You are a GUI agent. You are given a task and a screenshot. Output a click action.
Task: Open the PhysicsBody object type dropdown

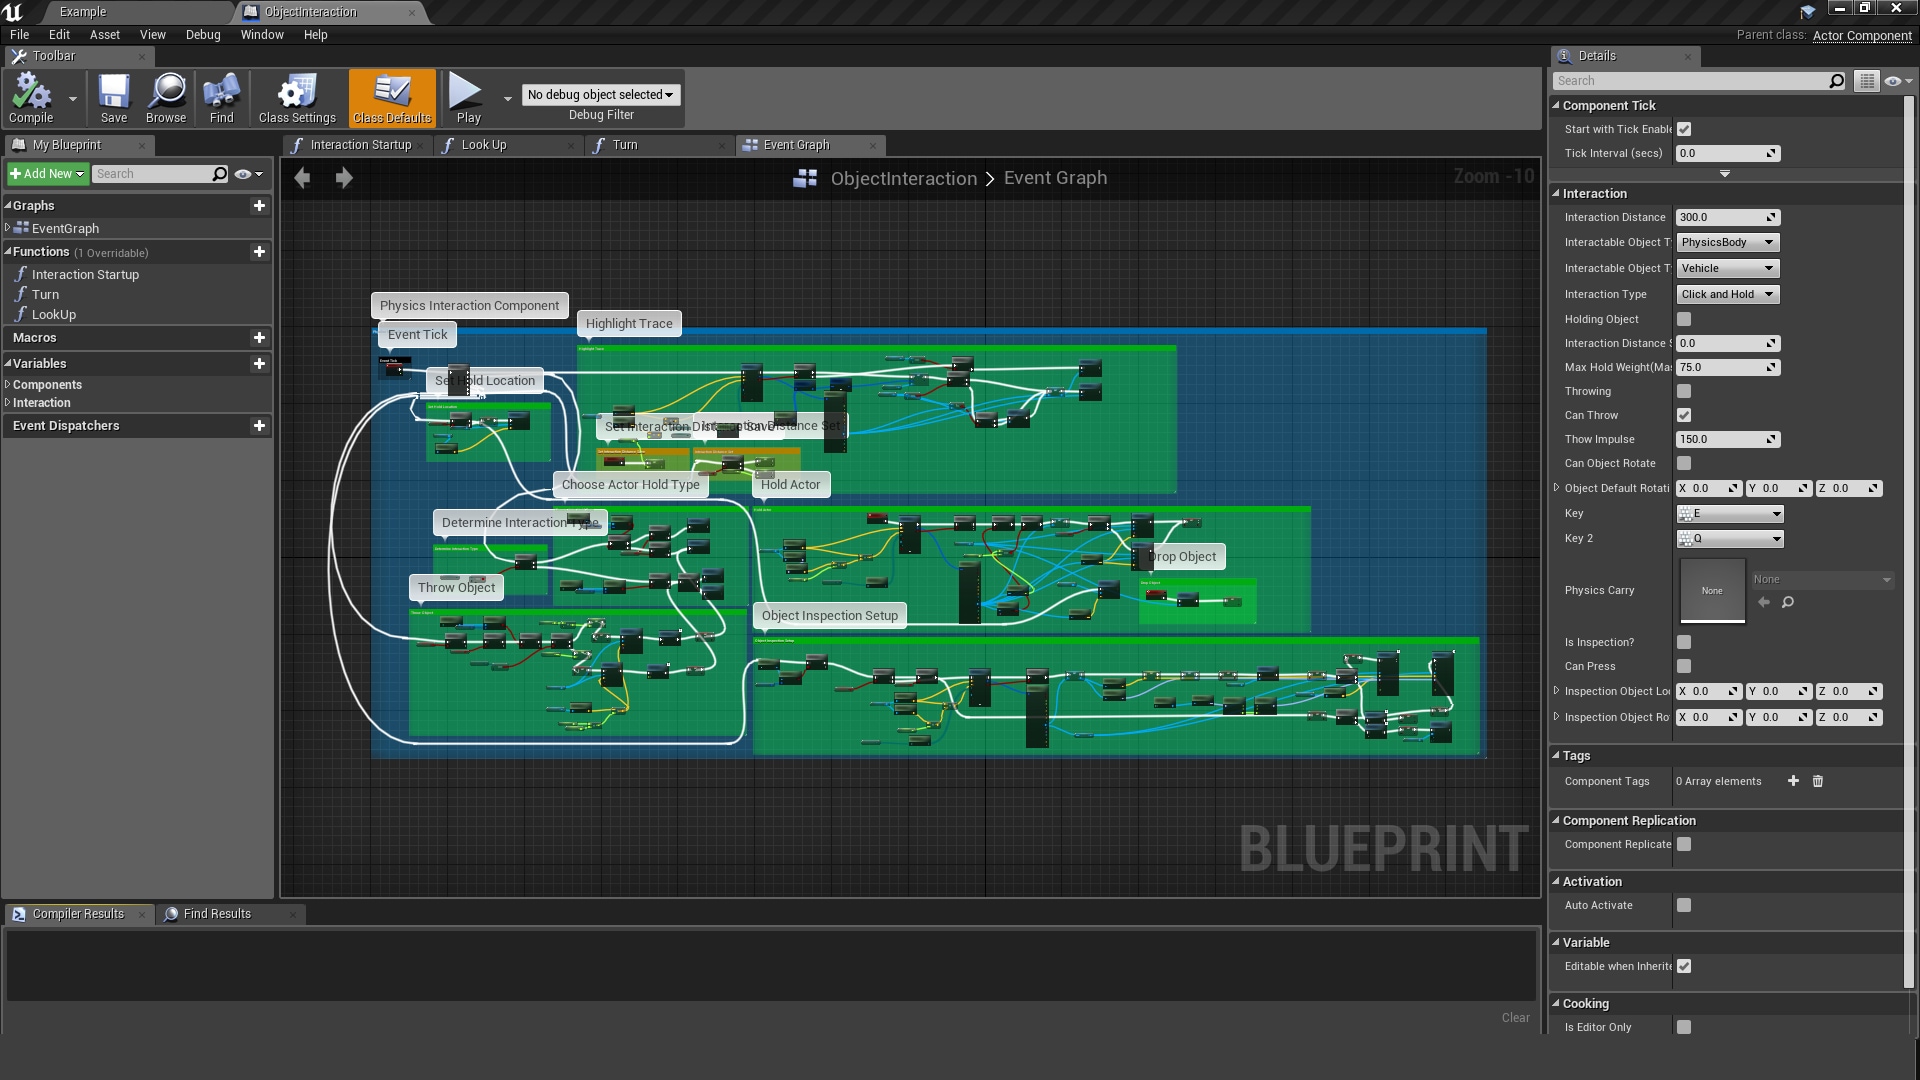1727,242
